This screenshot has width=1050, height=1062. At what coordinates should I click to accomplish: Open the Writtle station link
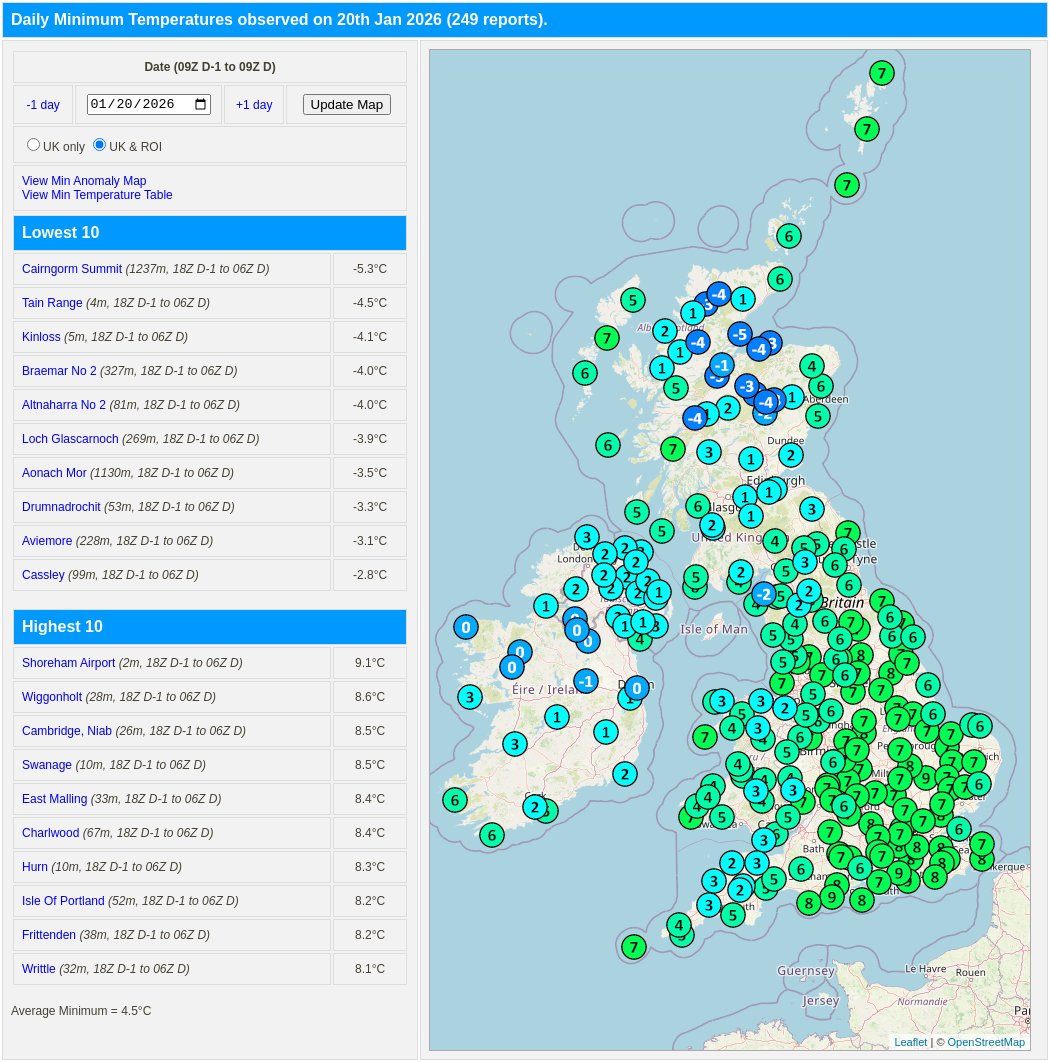coord(39,969)
